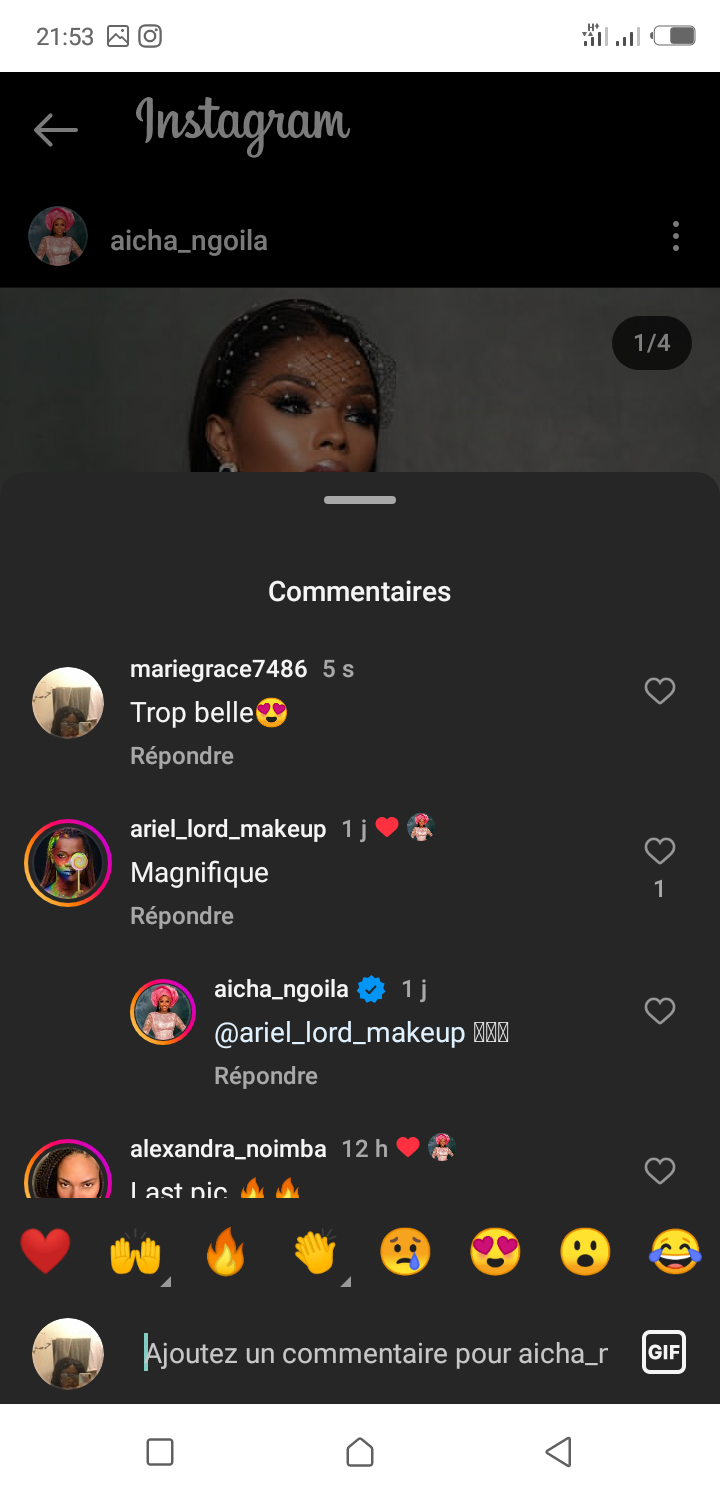Insert the crying face emoji

(405, 1251)
